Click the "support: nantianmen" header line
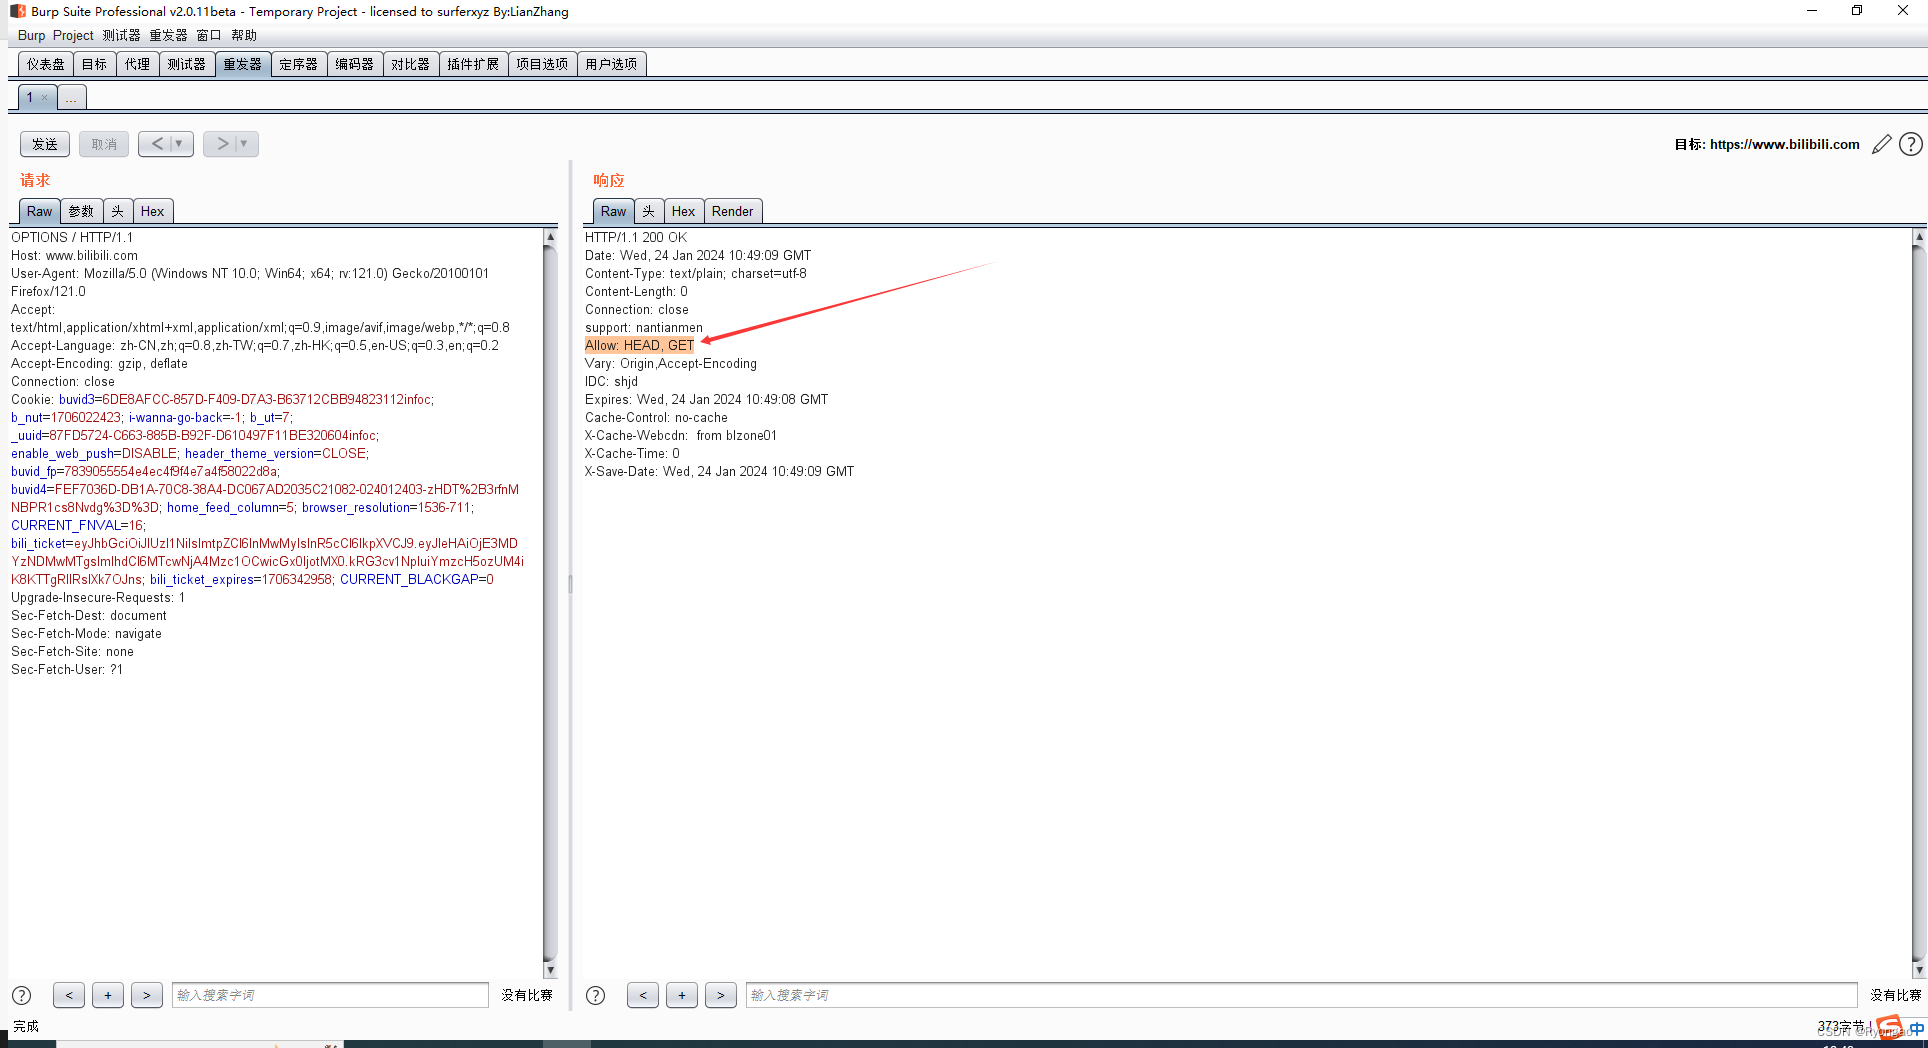The width and height of the screenshot is (1928, 1048). coord(644,327)
